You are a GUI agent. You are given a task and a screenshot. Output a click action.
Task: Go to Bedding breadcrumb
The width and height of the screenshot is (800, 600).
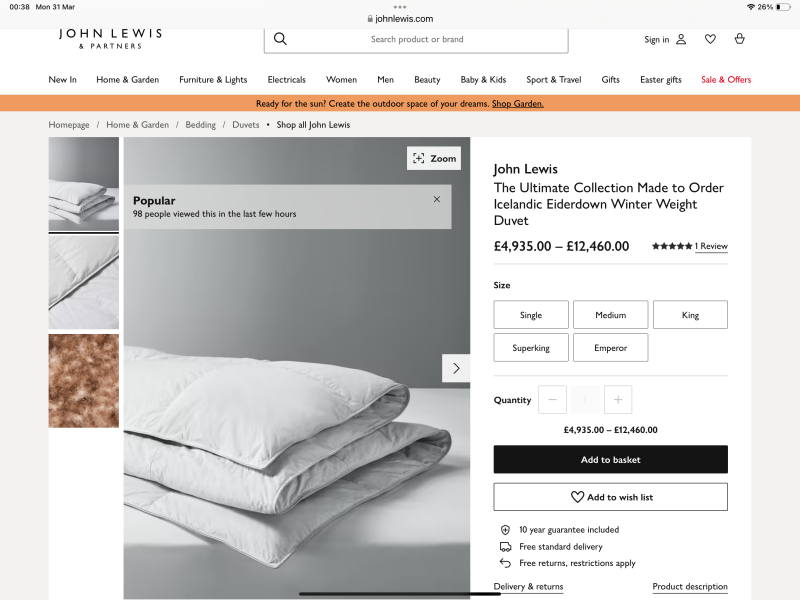click(201, 124)
